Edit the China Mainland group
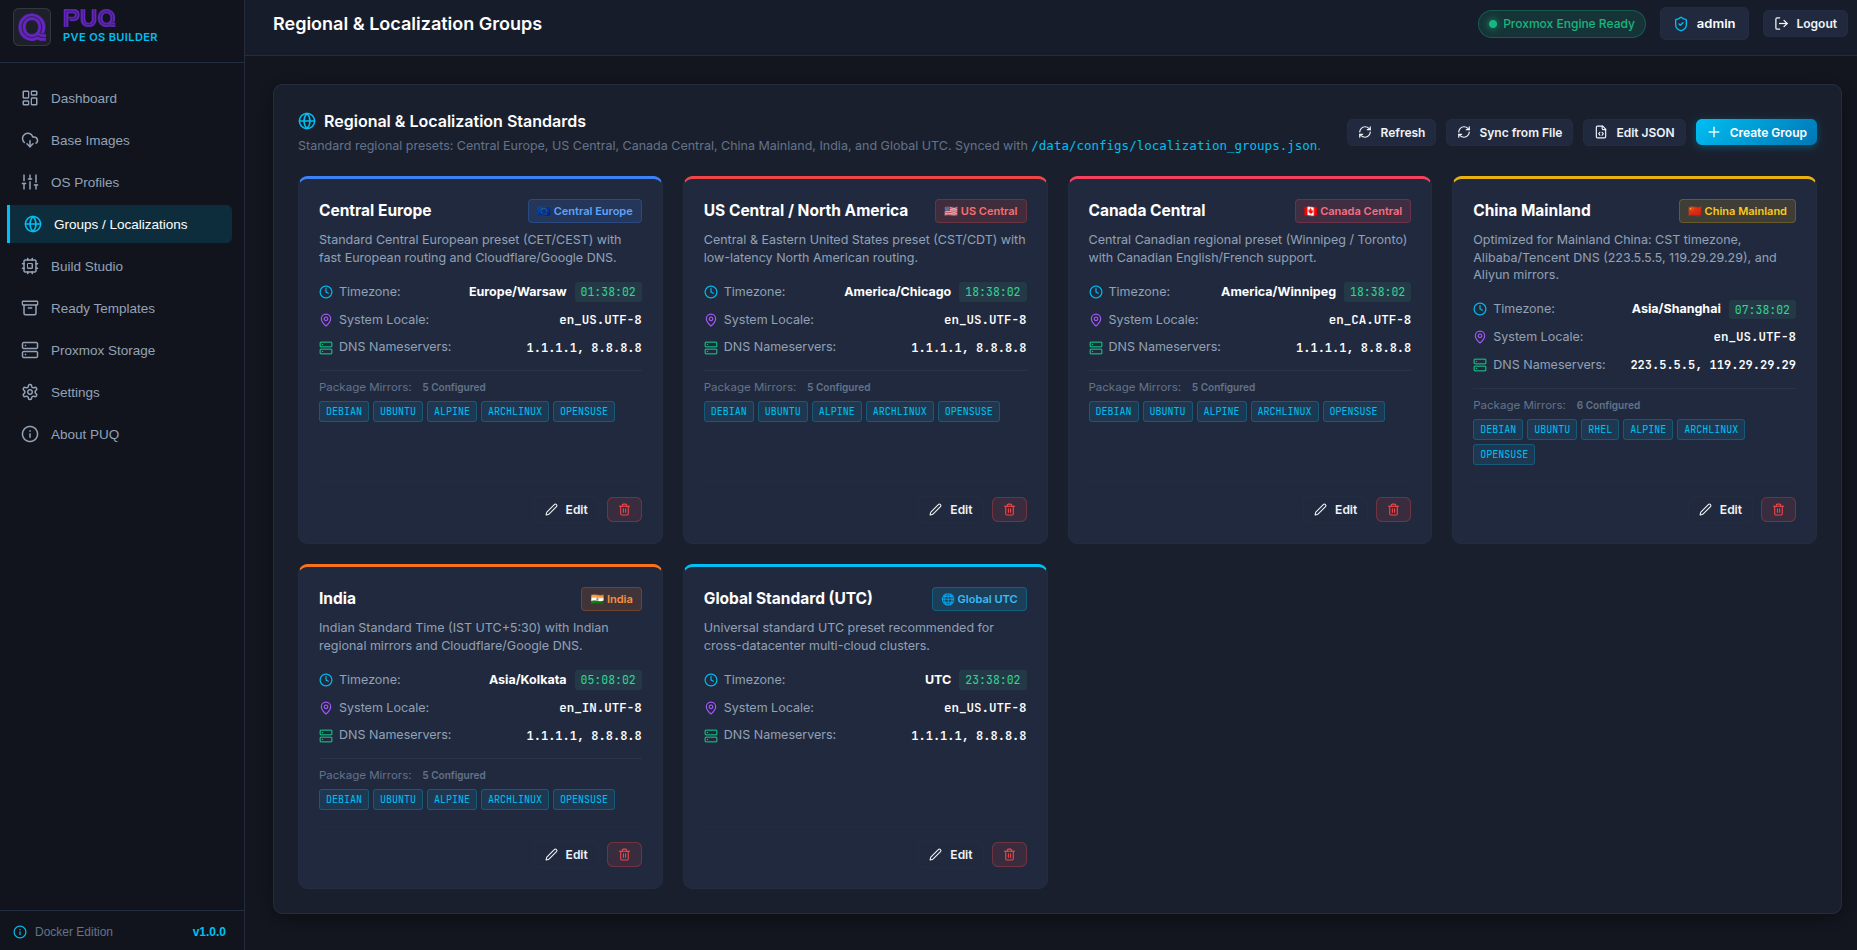This screenshot has width=1857, height=950. (1720, 510)
